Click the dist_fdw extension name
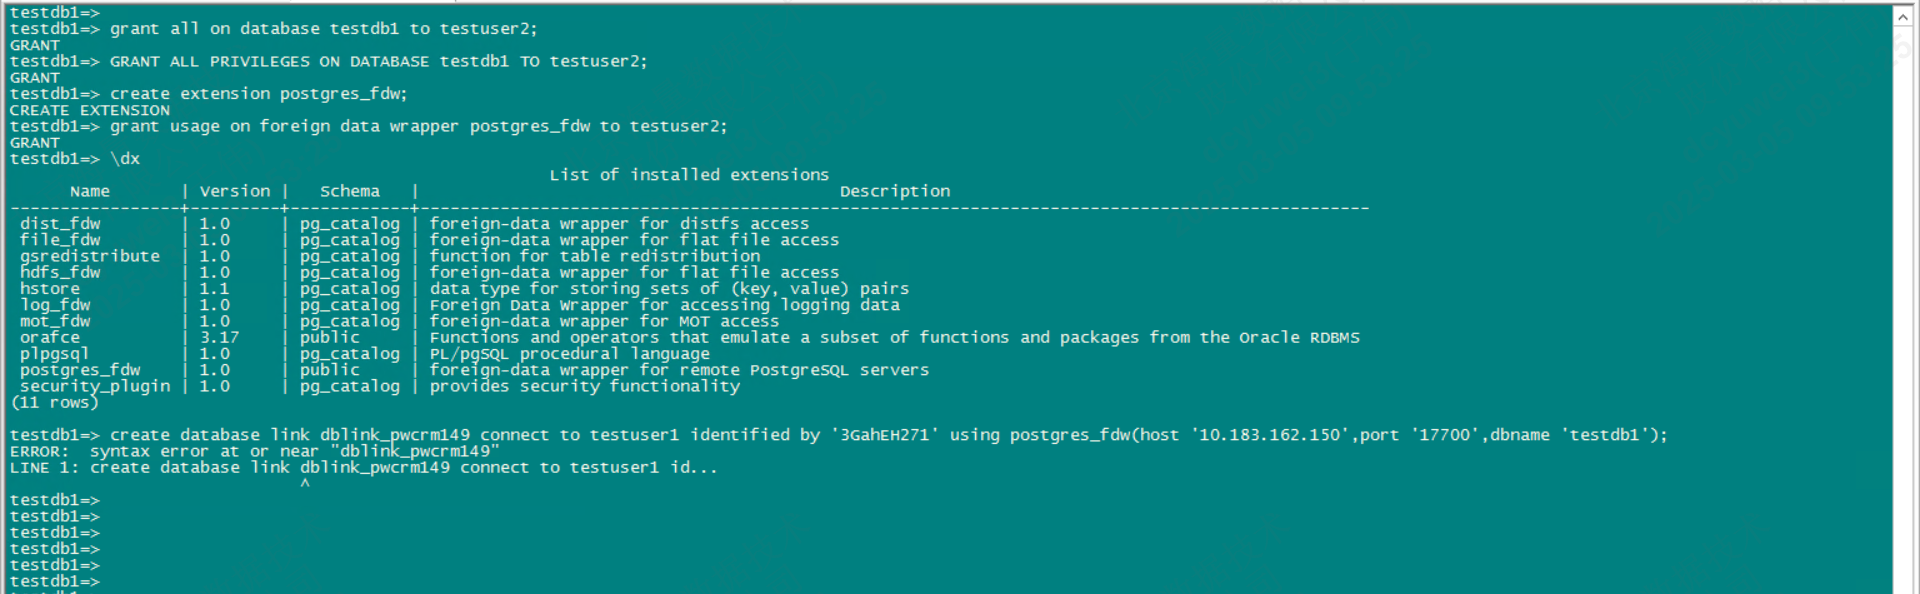This screenshot has height=594, width=1920. click(x=60, y=224)
